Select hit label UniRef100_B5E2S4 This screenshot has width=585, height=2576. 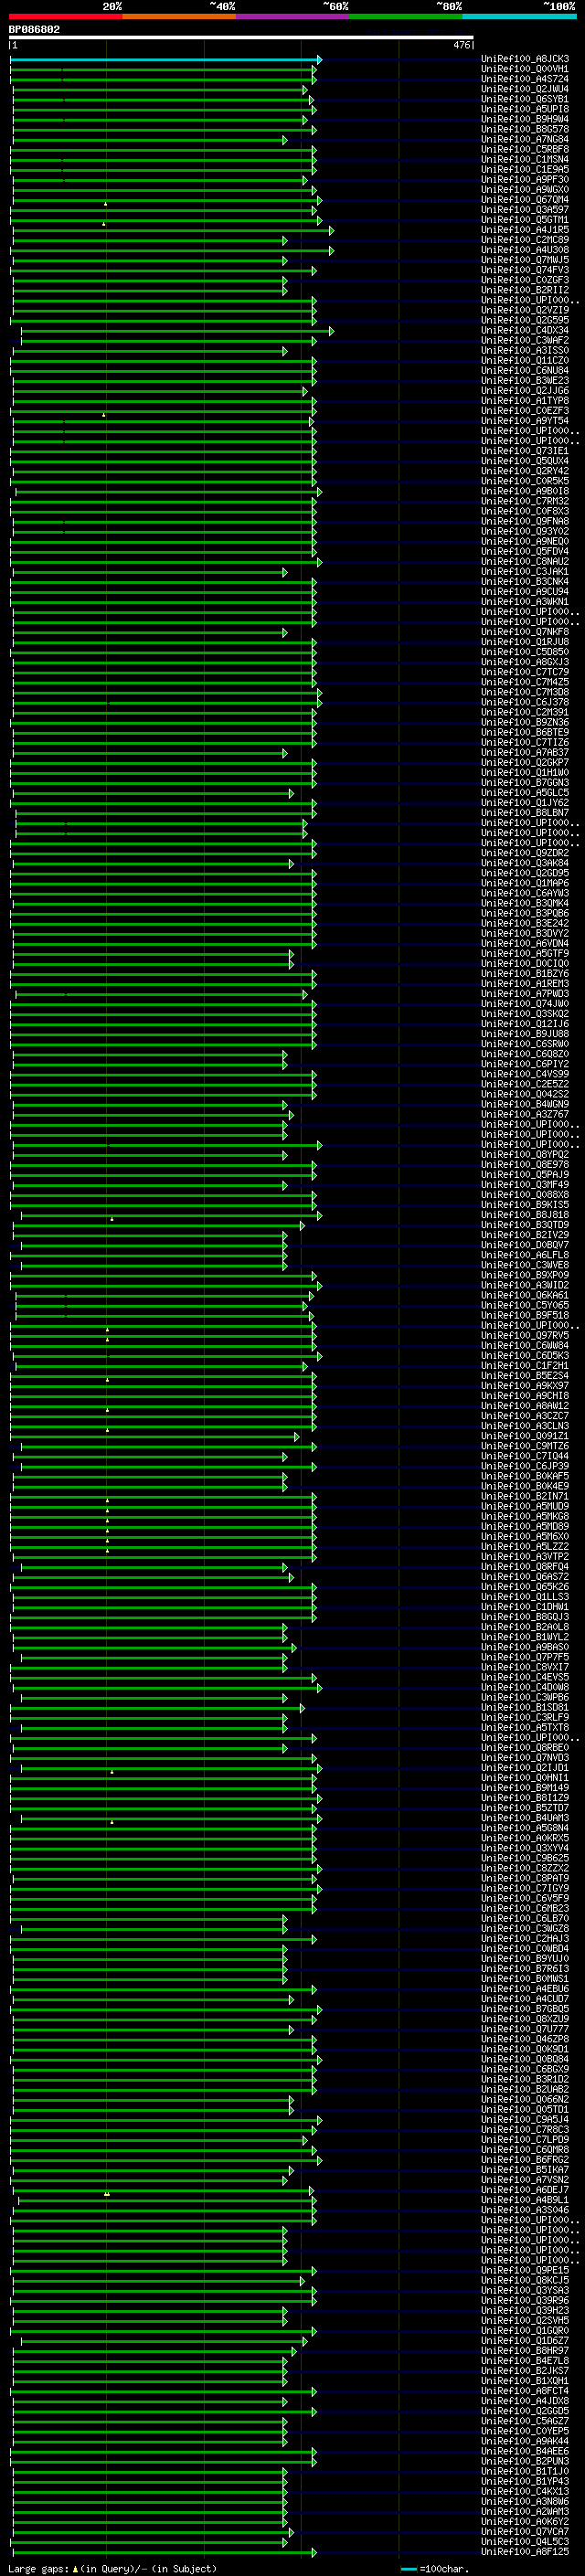tap(525, 1376)
